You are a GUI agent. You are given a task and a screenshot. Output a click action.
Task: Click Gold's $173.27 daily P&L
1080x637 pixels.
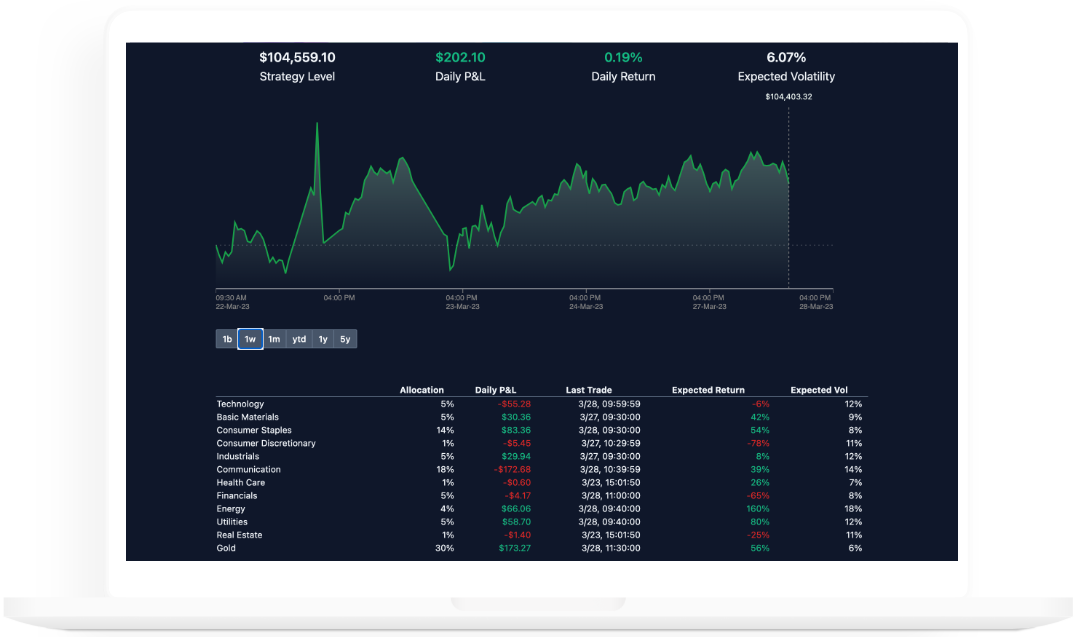click(x=515, y=548)
